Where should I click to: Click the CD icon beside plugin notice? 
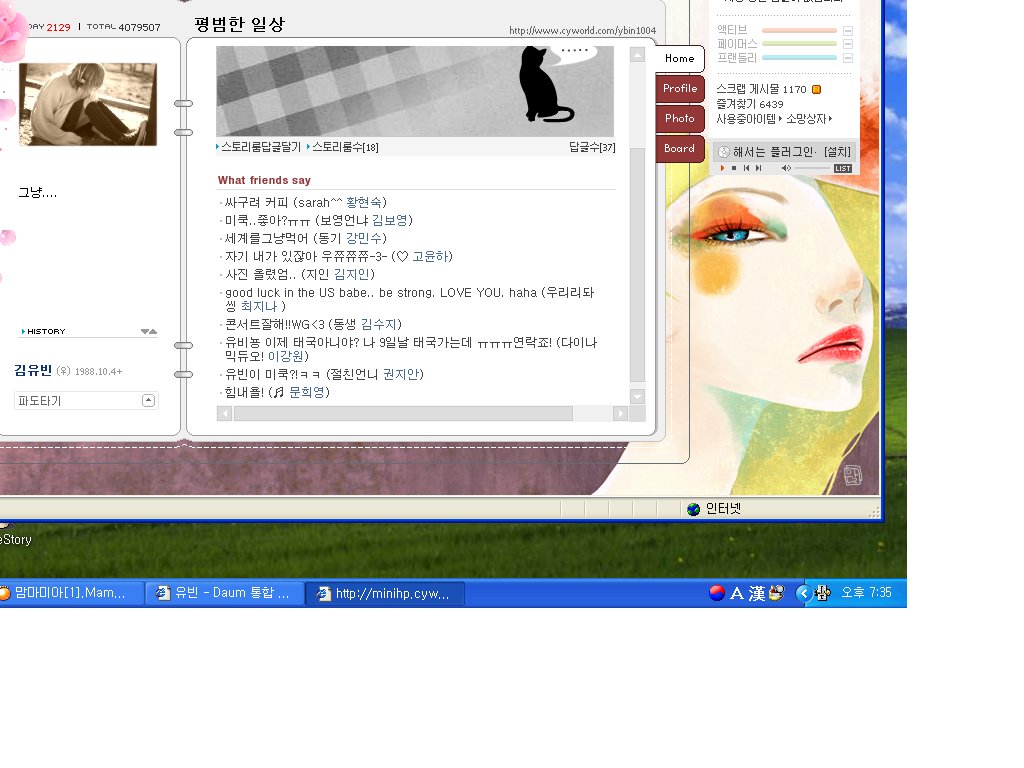[x=724, y=152]
